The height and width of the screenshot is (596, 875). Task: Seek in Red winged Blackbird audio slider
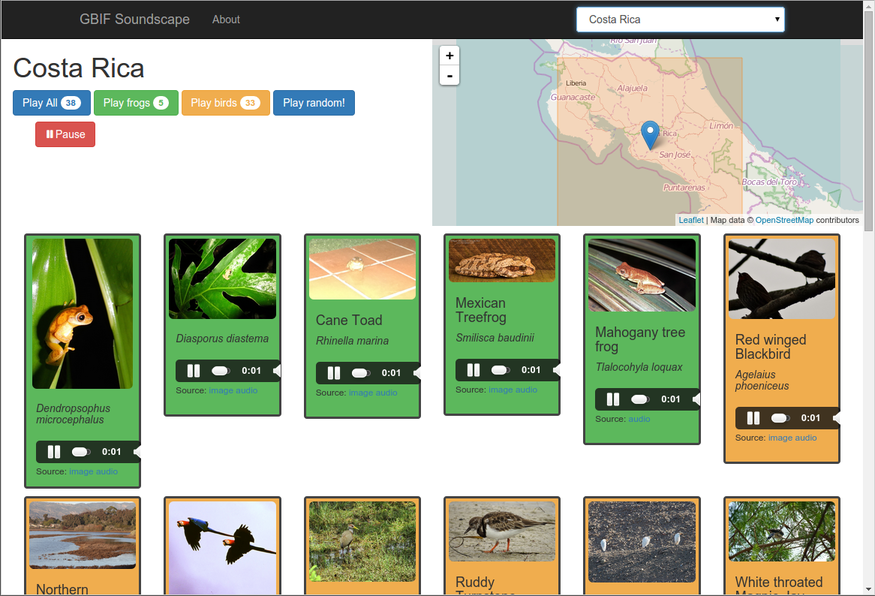click(780, 417)
